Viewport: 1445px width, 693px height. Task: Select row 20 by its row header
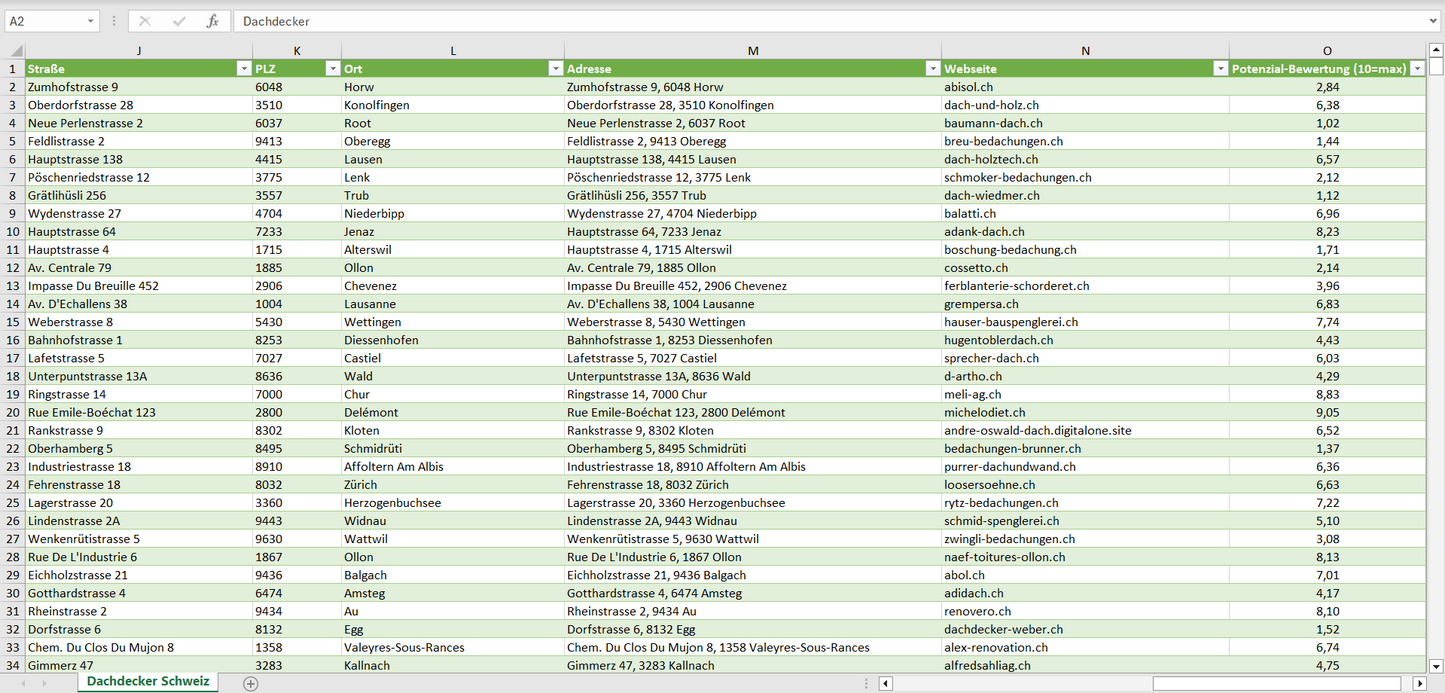[x=13, y=412]
